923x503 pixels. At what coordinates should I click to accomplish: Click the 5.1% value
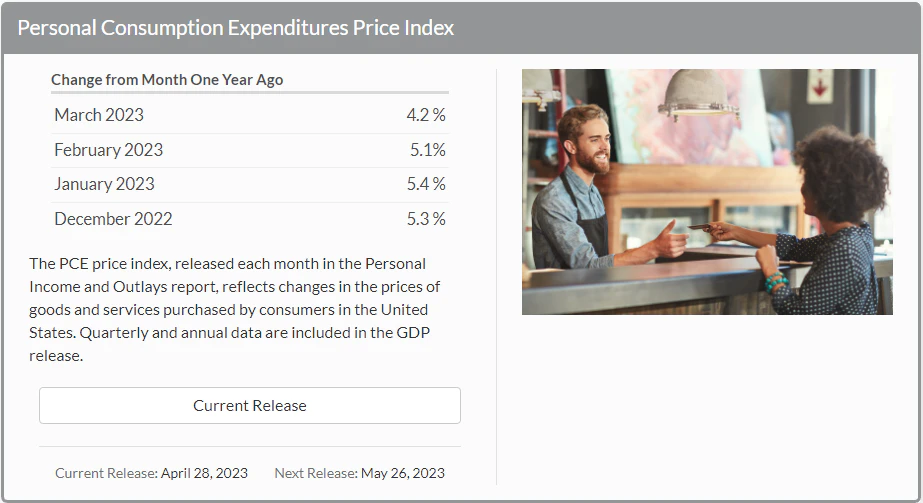point(427,150)
